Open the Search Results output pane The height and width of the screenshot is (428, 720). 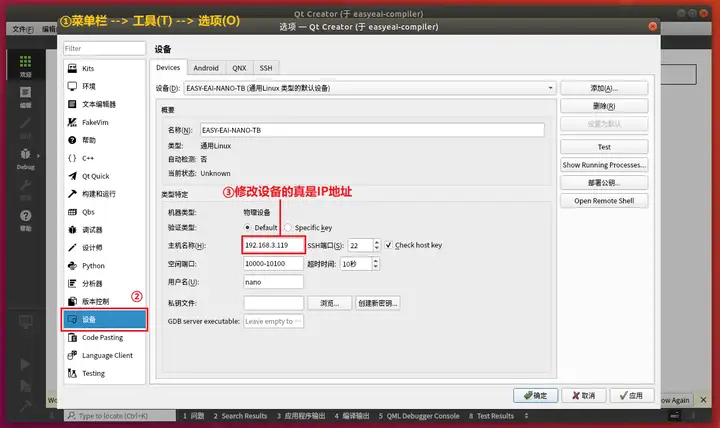click(240, 416)
